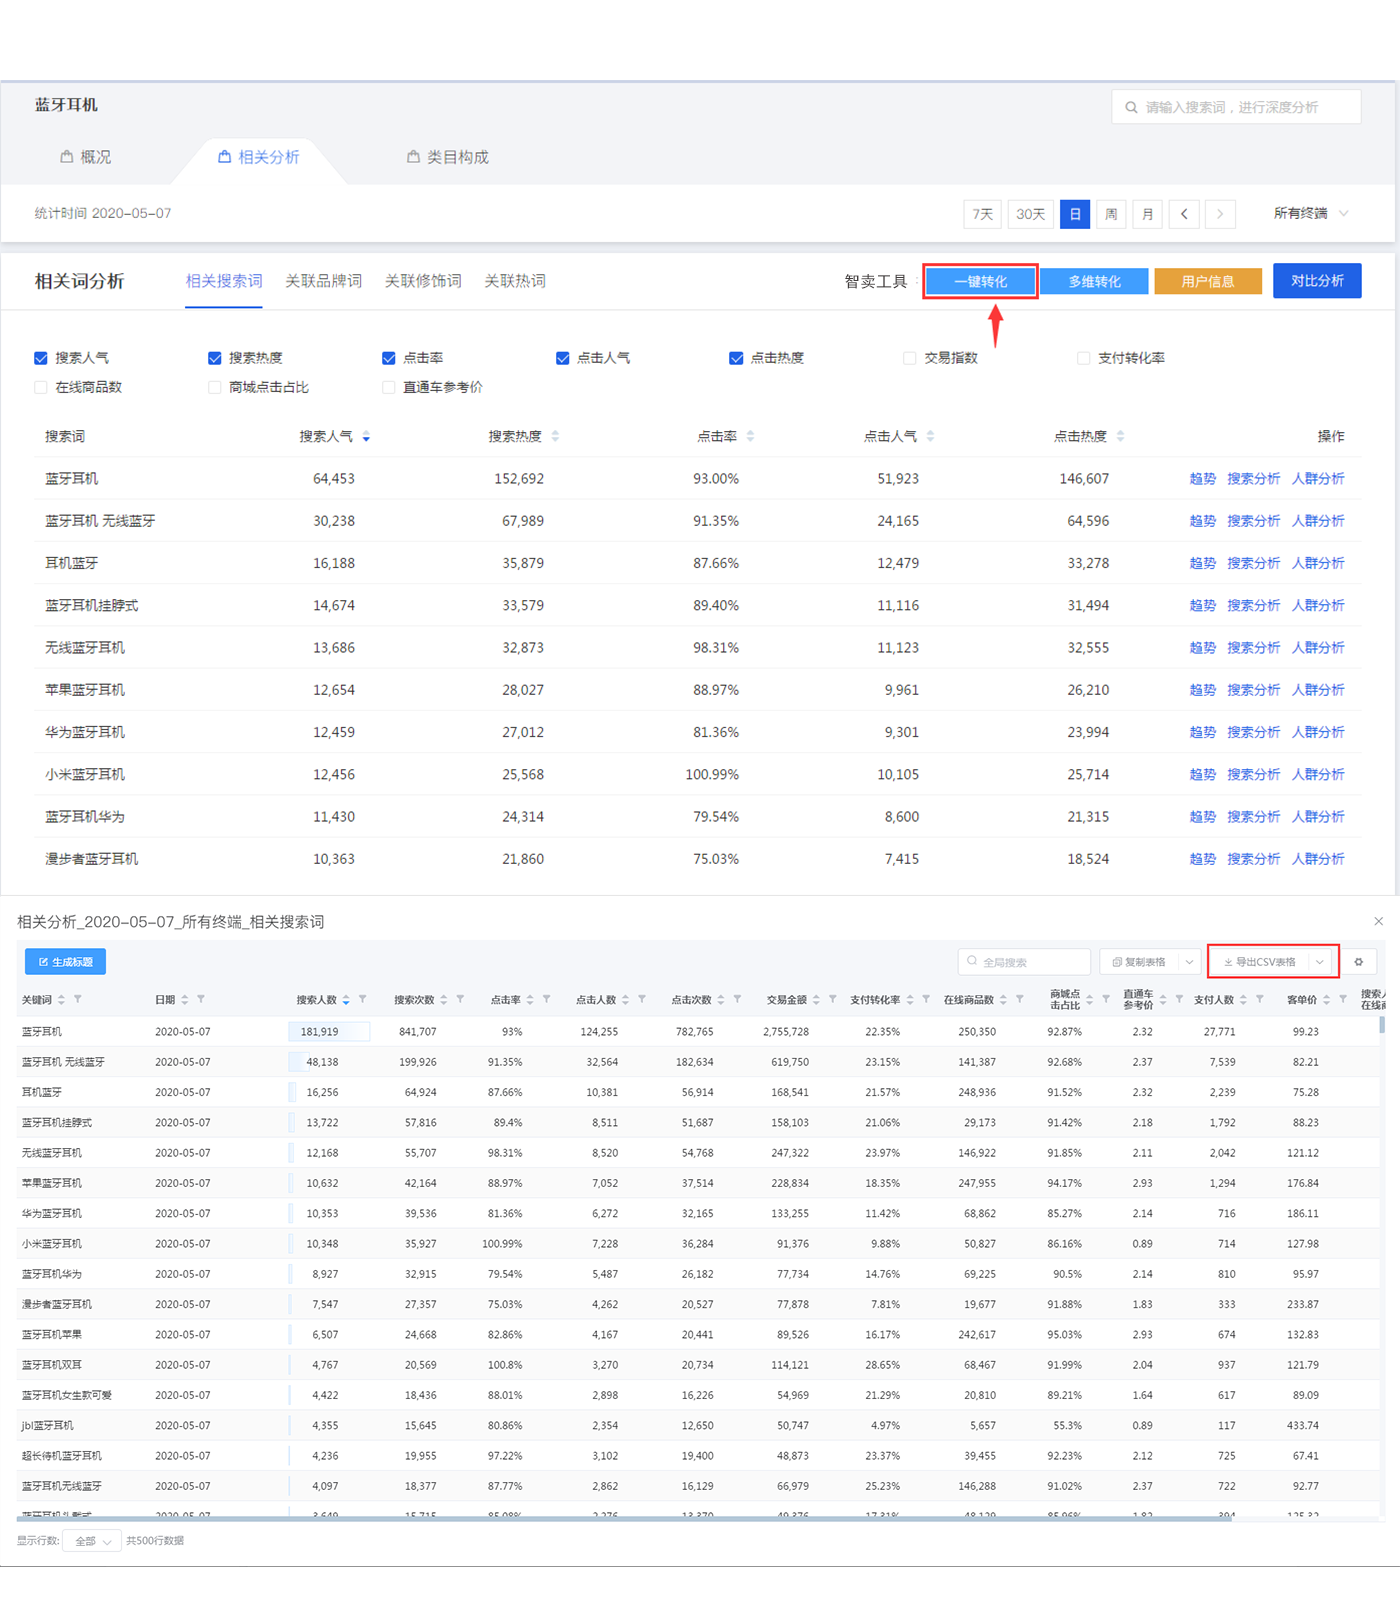Uncheck the 点击率 checkbox

389,358
